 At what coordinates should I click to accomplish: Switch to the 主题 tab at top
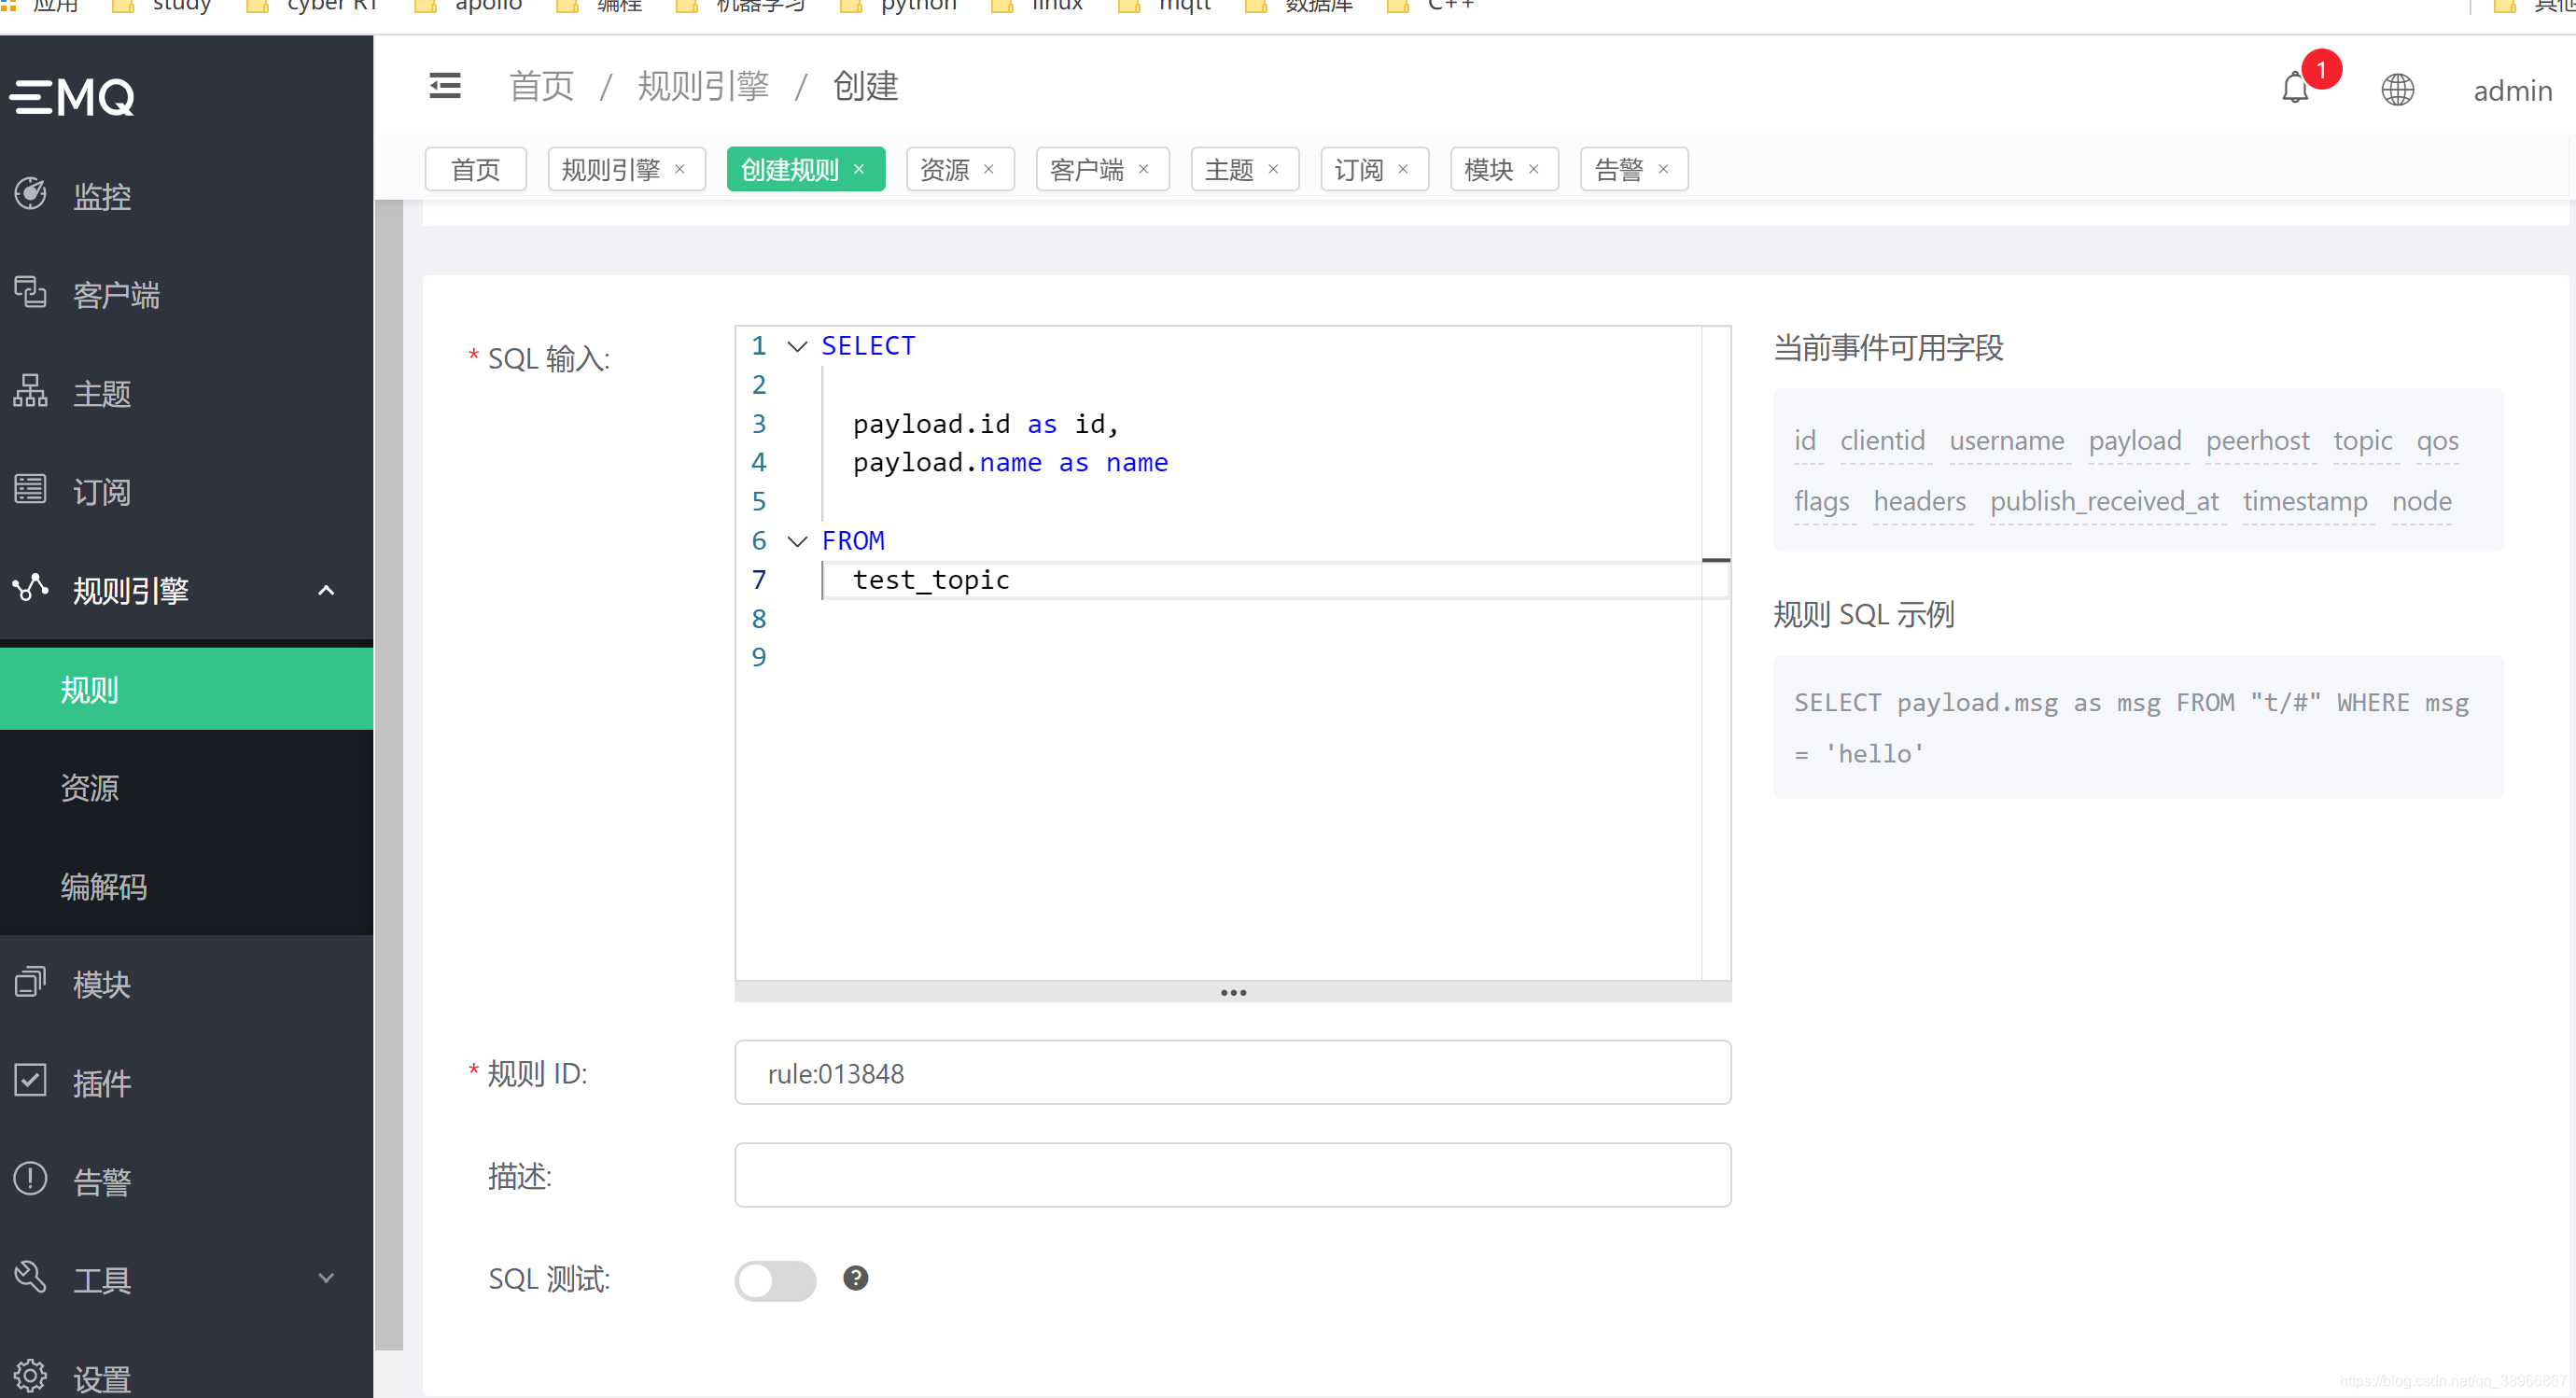coord(1228,169)
